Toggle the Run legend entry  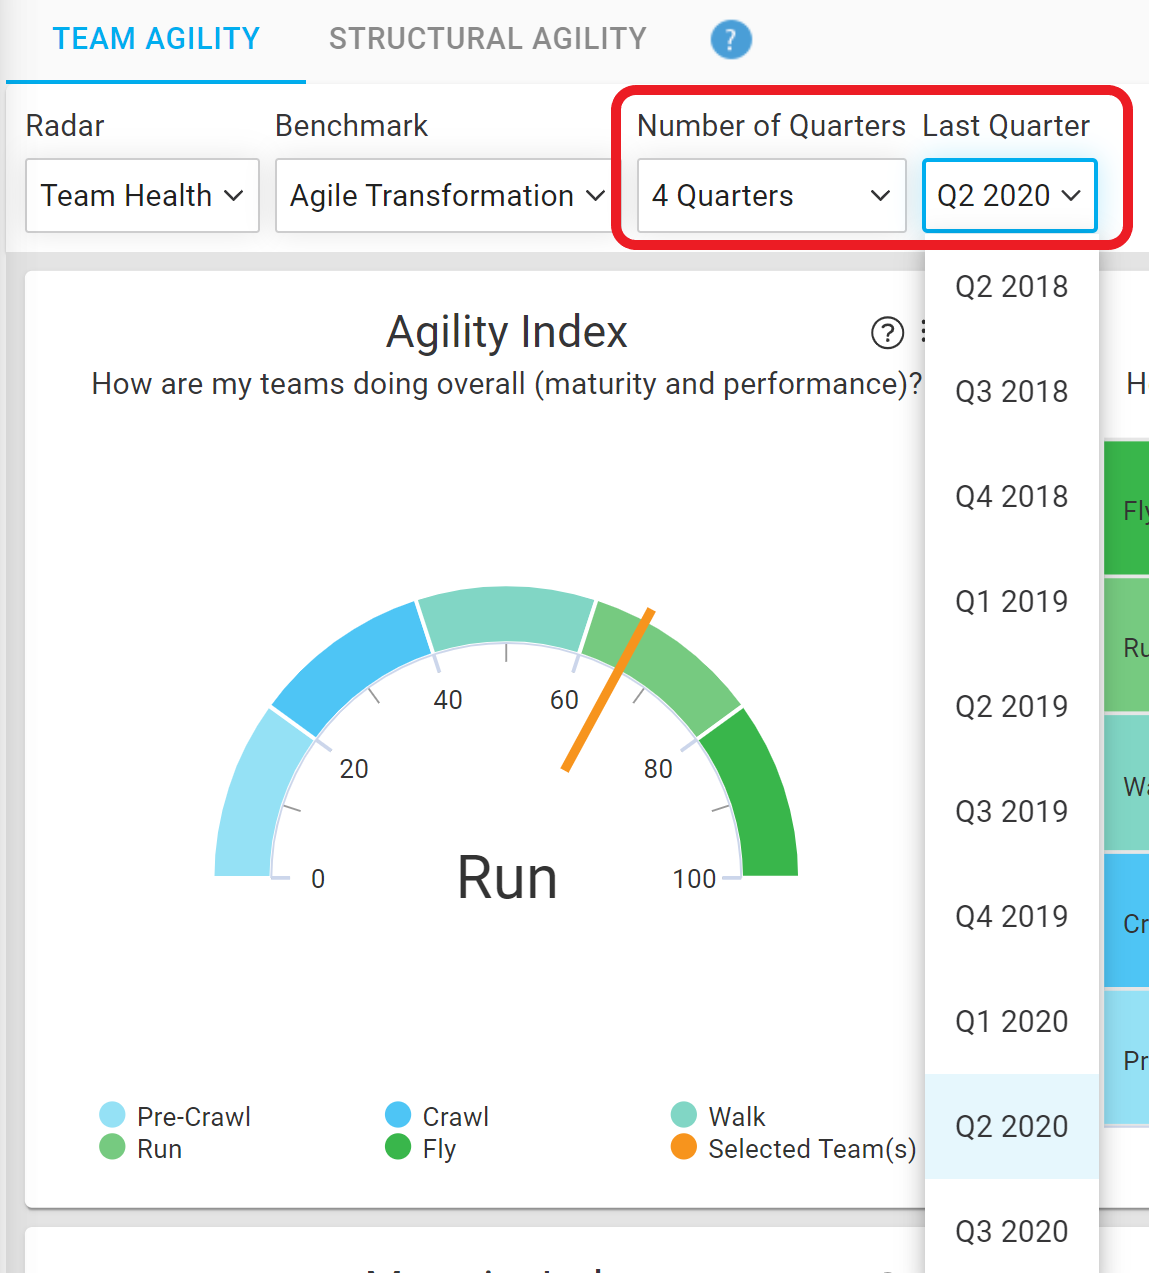[x=141, y=1149]
